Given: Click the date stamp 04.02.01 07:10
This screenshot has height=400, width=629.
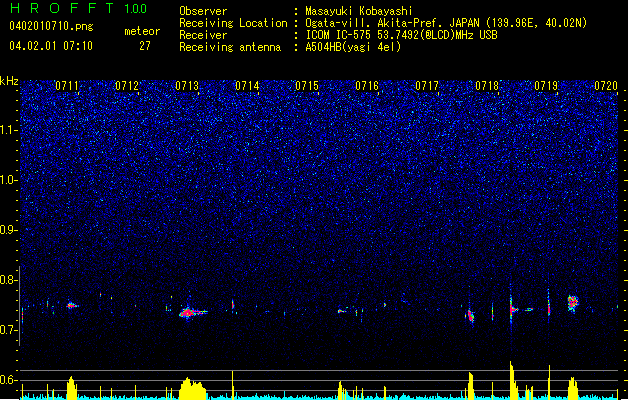Looking at the screenshot, I should tap(51, 46).
